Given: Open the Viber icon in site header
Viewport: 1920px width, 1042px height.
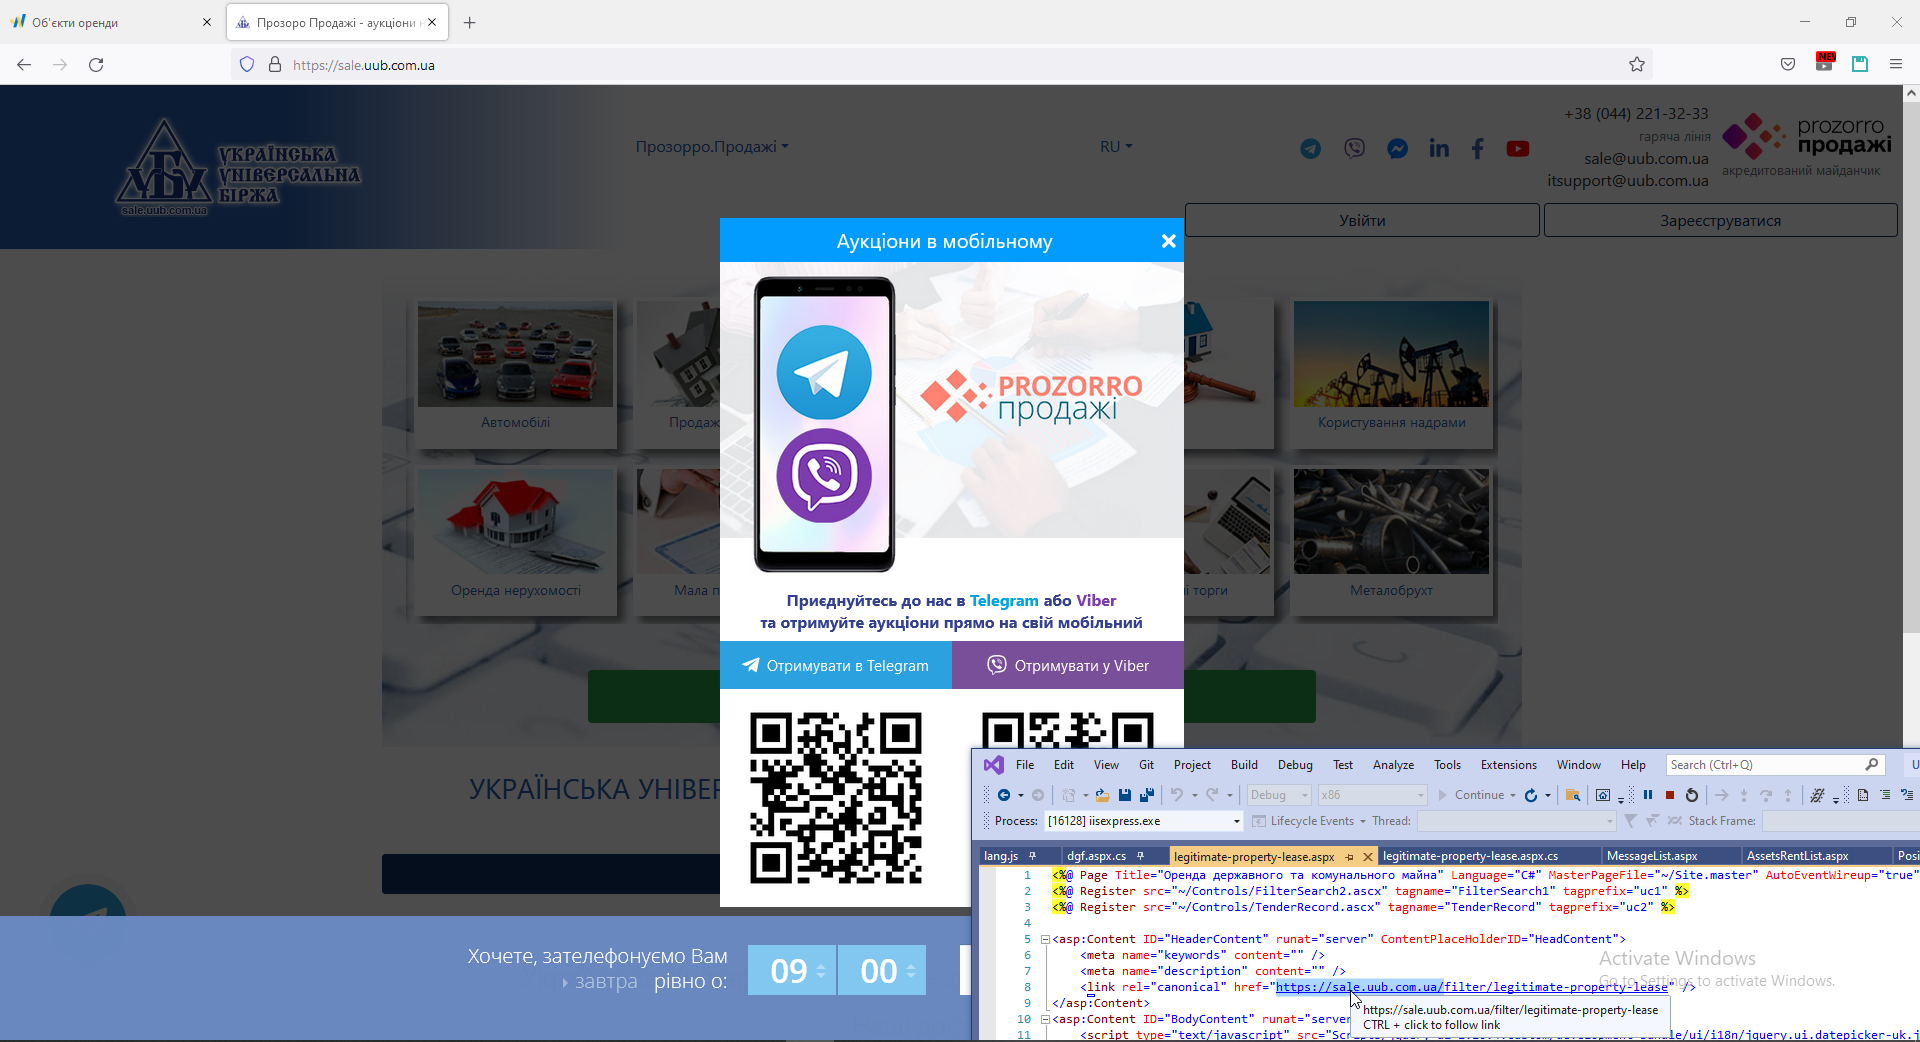Looking at the screenshot, I should pos(1354,149).
